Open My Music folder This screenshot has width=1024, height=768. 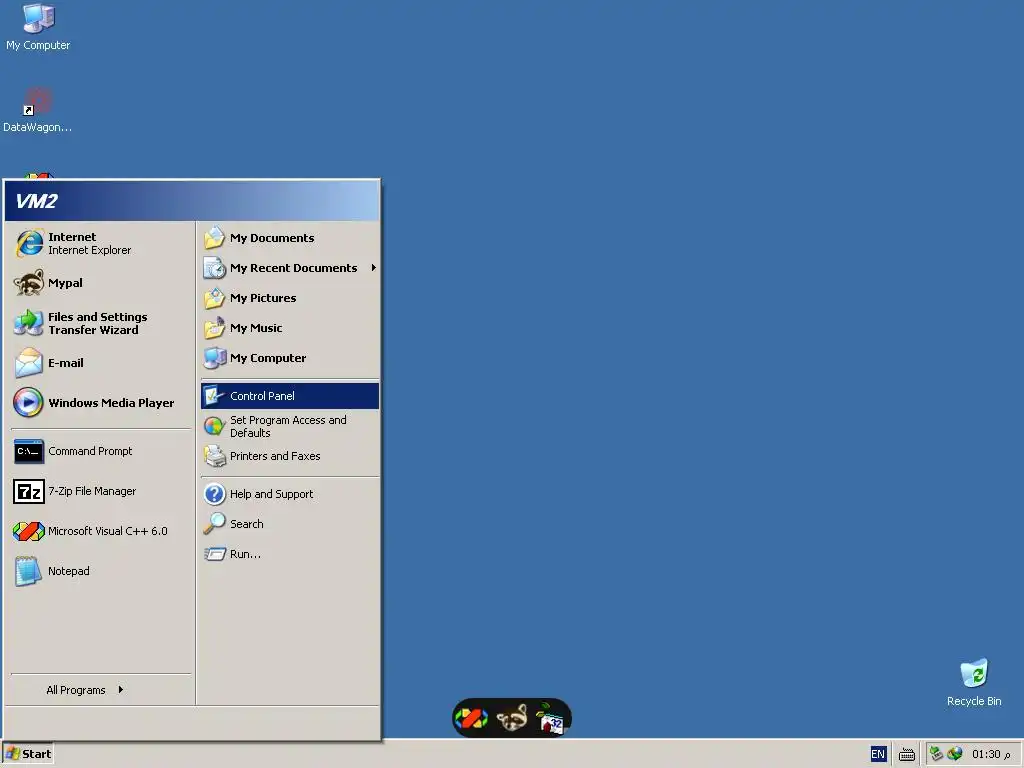point(290,328)
